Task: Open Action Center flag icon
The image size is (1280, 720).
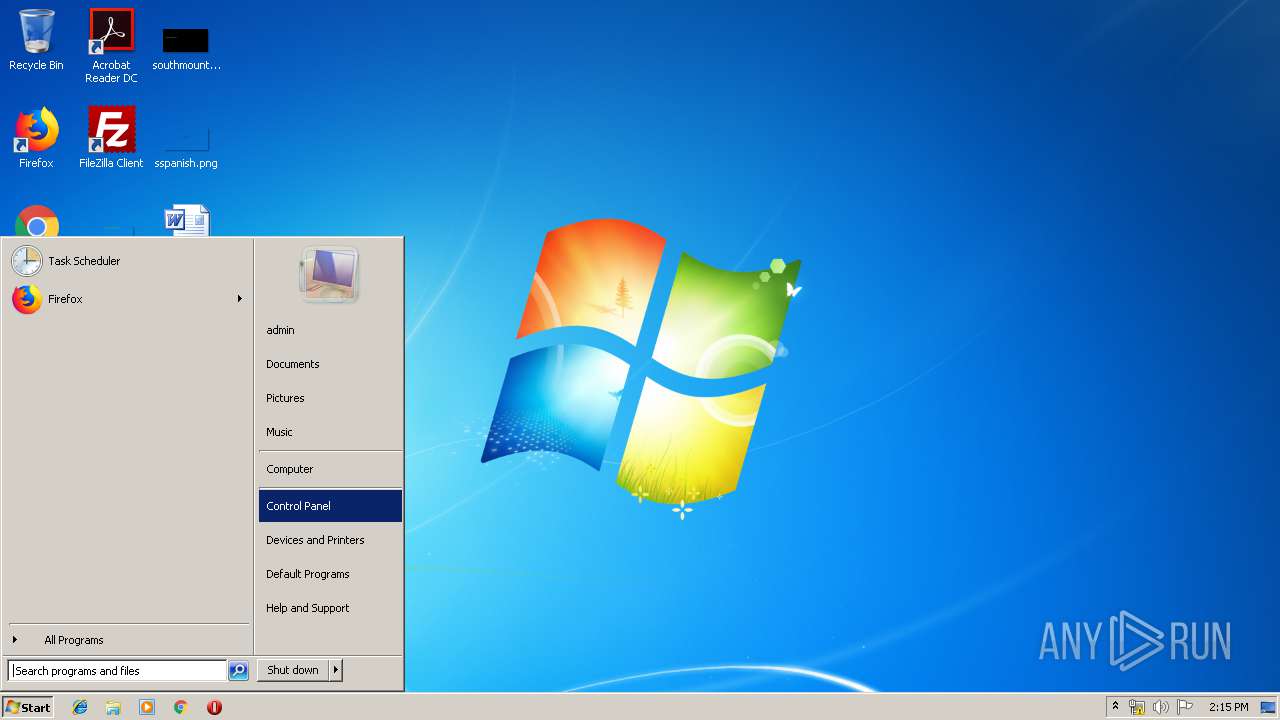Action: [x=1185, y=707]
